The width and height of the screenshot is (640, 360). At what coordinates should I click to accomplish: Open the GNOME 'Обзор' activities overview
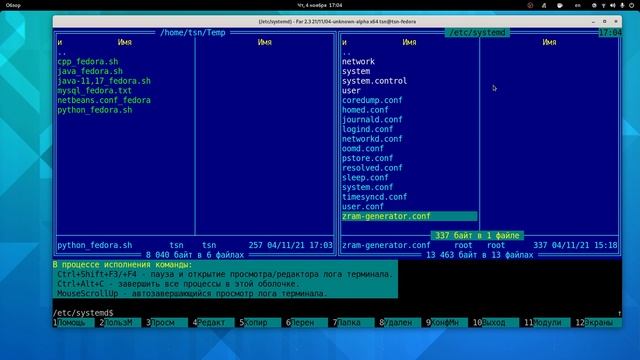13,5
